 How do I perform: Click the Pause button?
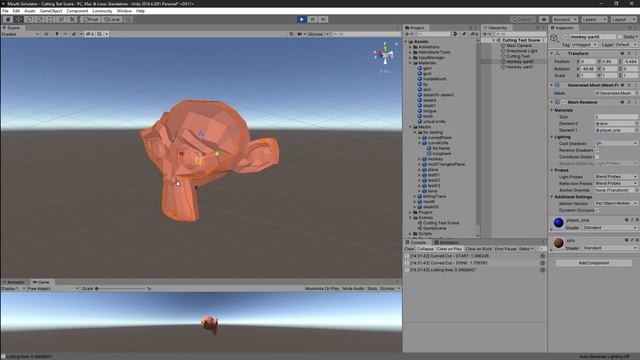(x=312, y=19)
